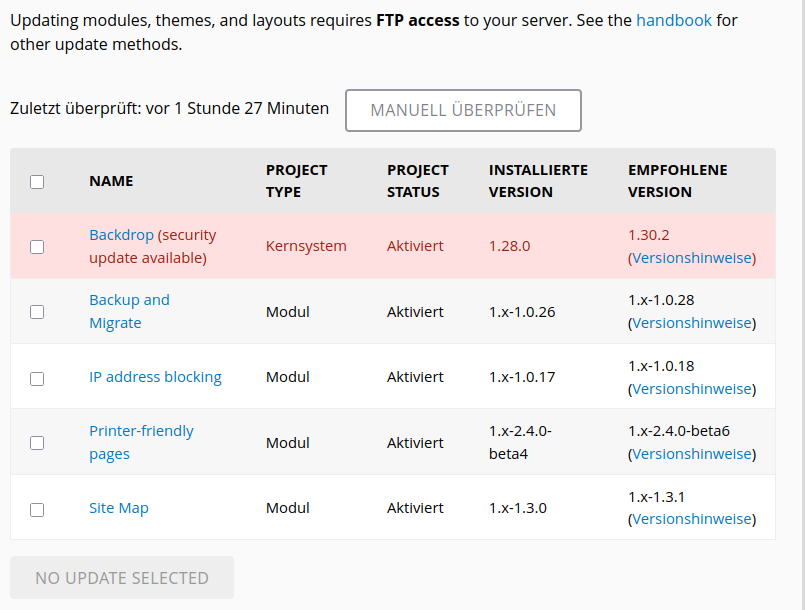Open Versionshinweise for Printer-friendly pages
This screenshot has height=610, width=805.
tap(690, 453)
